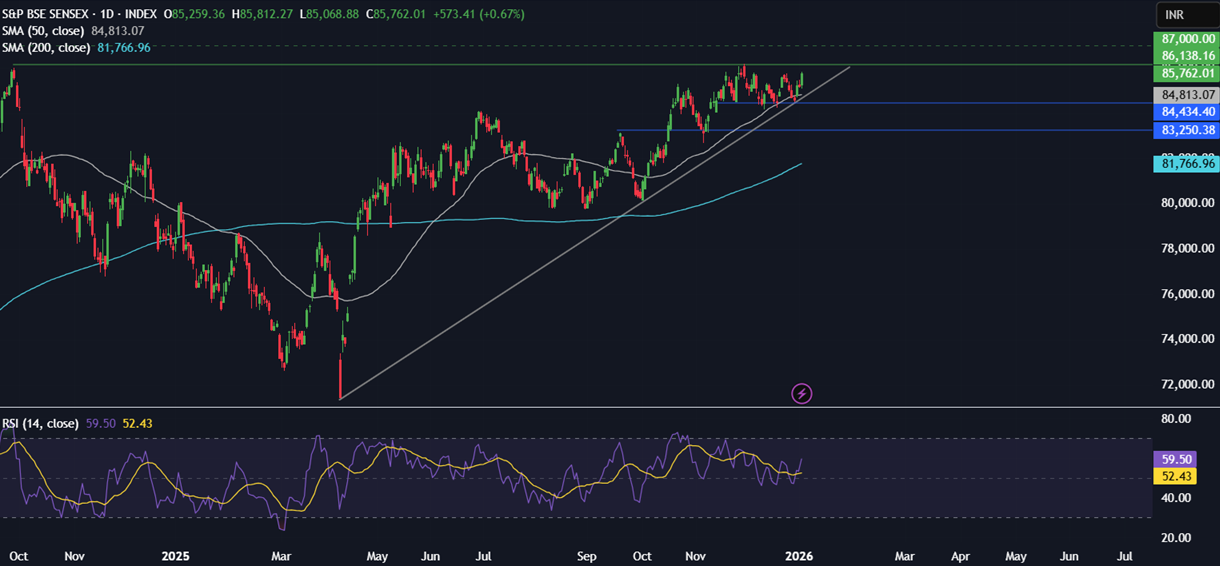Screen dimensions: 1220x566
Task: Click the blue 83,250.38 horizontal line label
Action: coord(1187,130)
